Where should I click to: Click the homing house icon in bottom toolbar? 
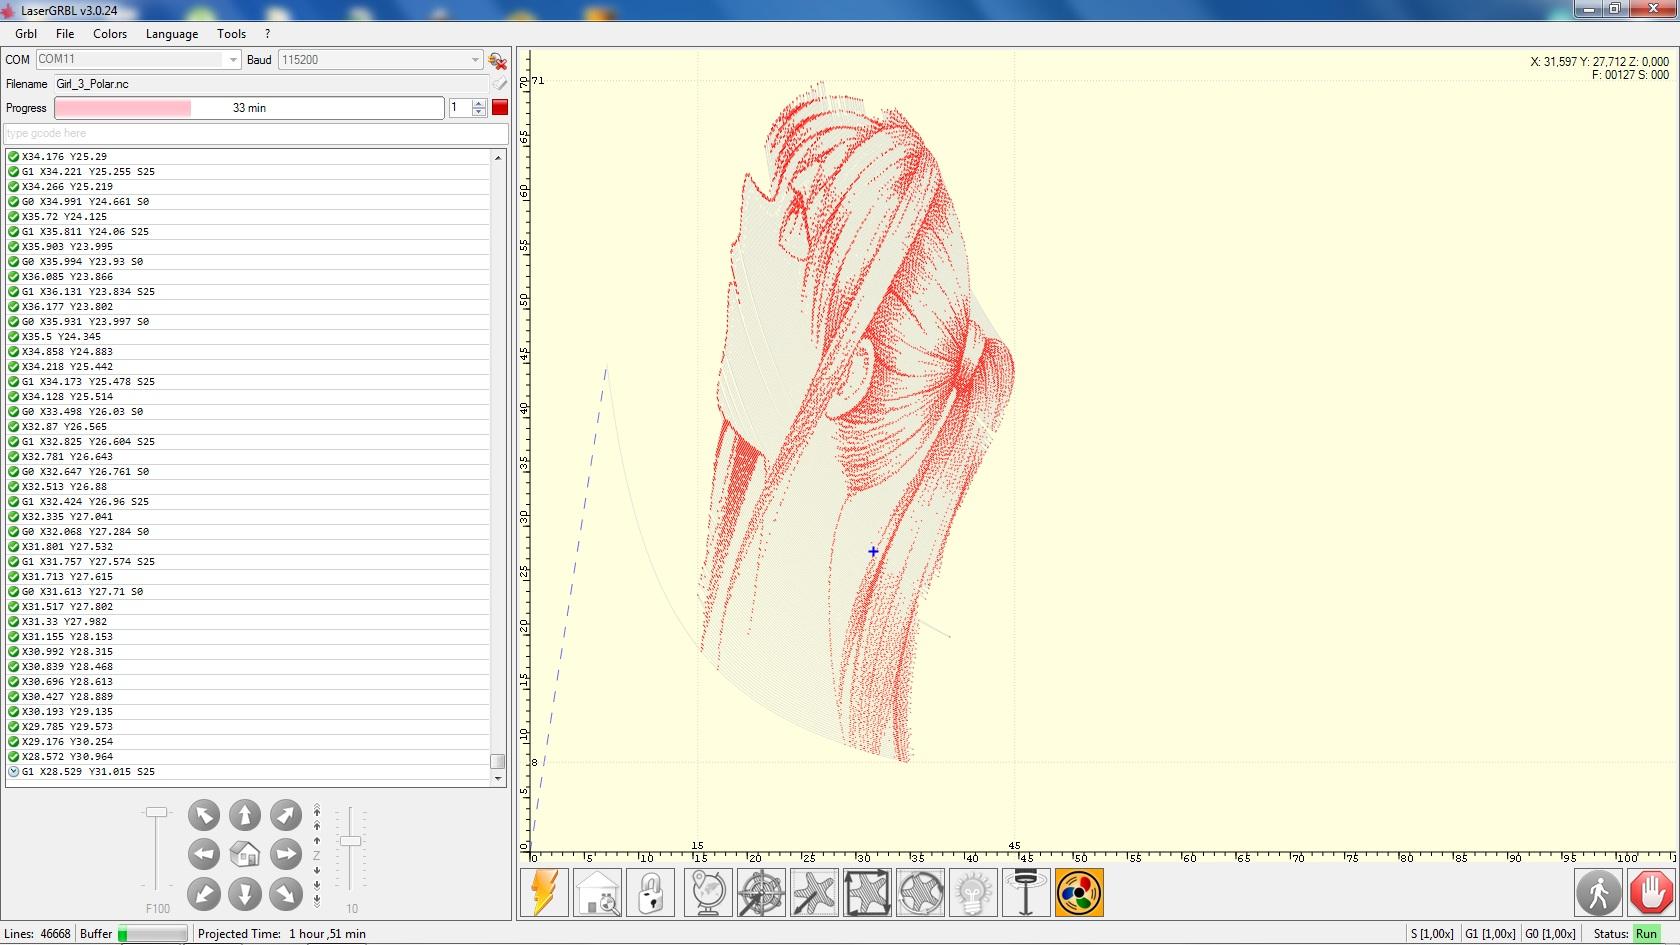598,892
